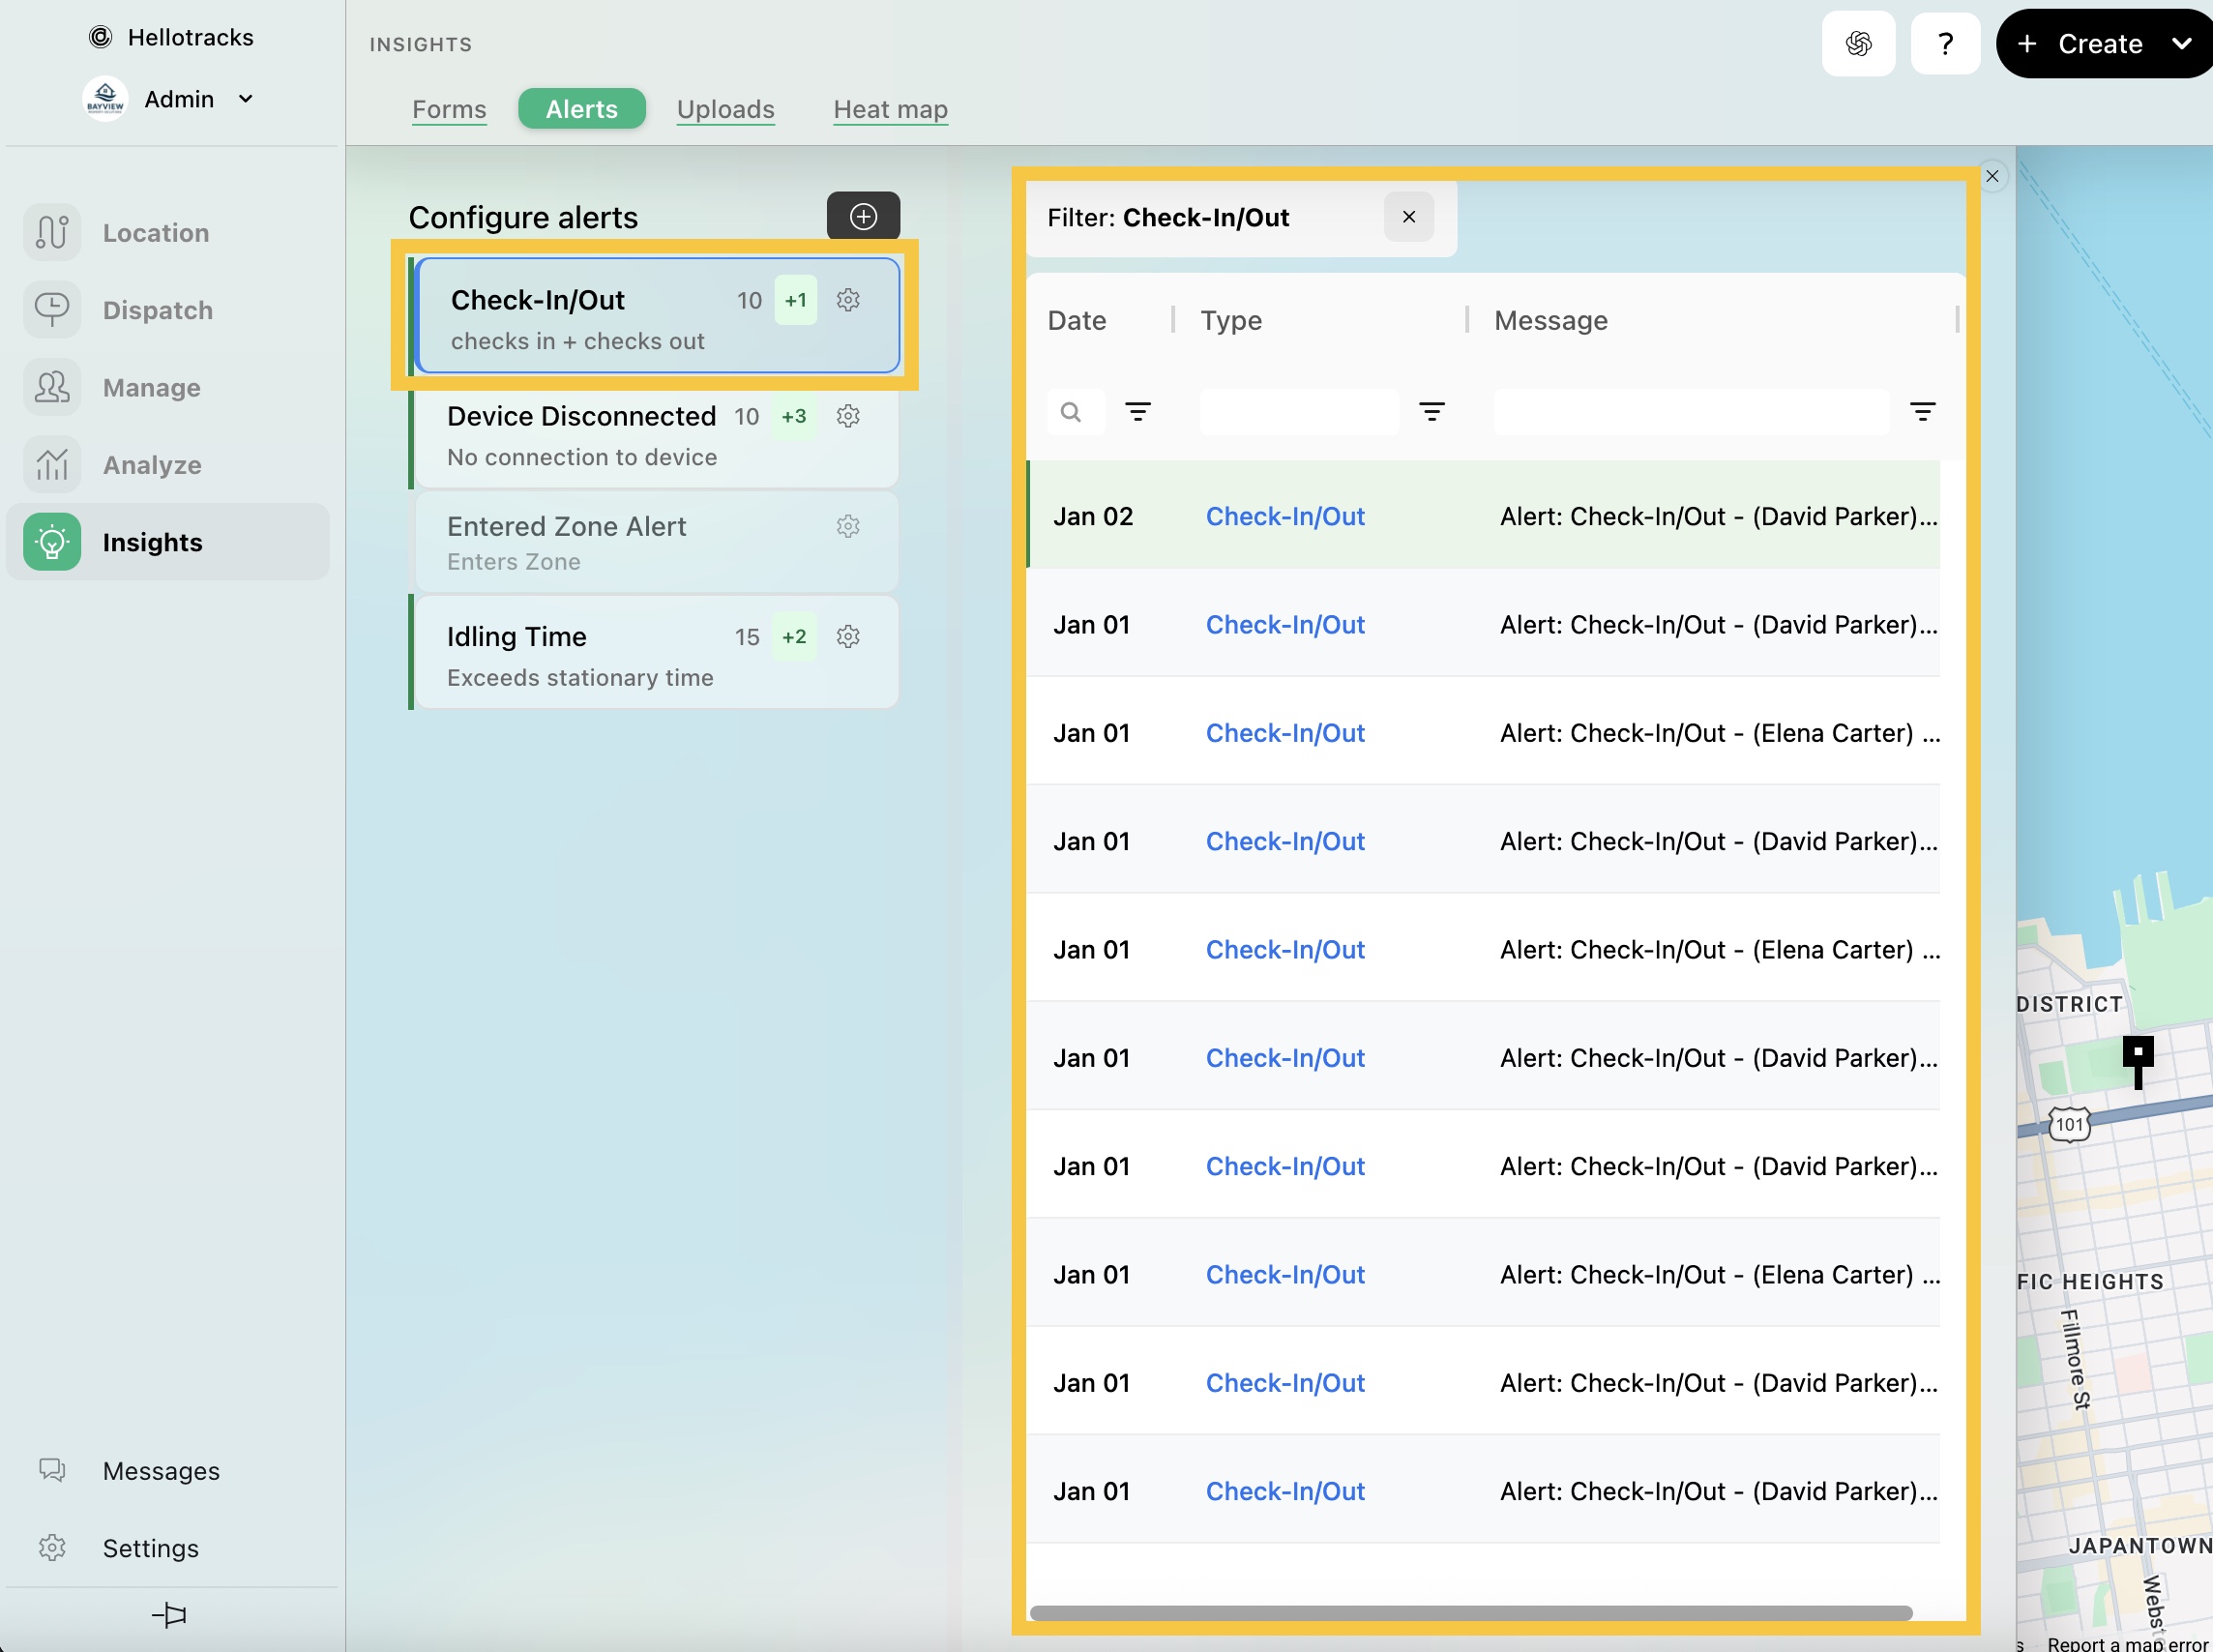Click the add alert plus icon
This screenshot has width=2213, height=1652.
863,216
